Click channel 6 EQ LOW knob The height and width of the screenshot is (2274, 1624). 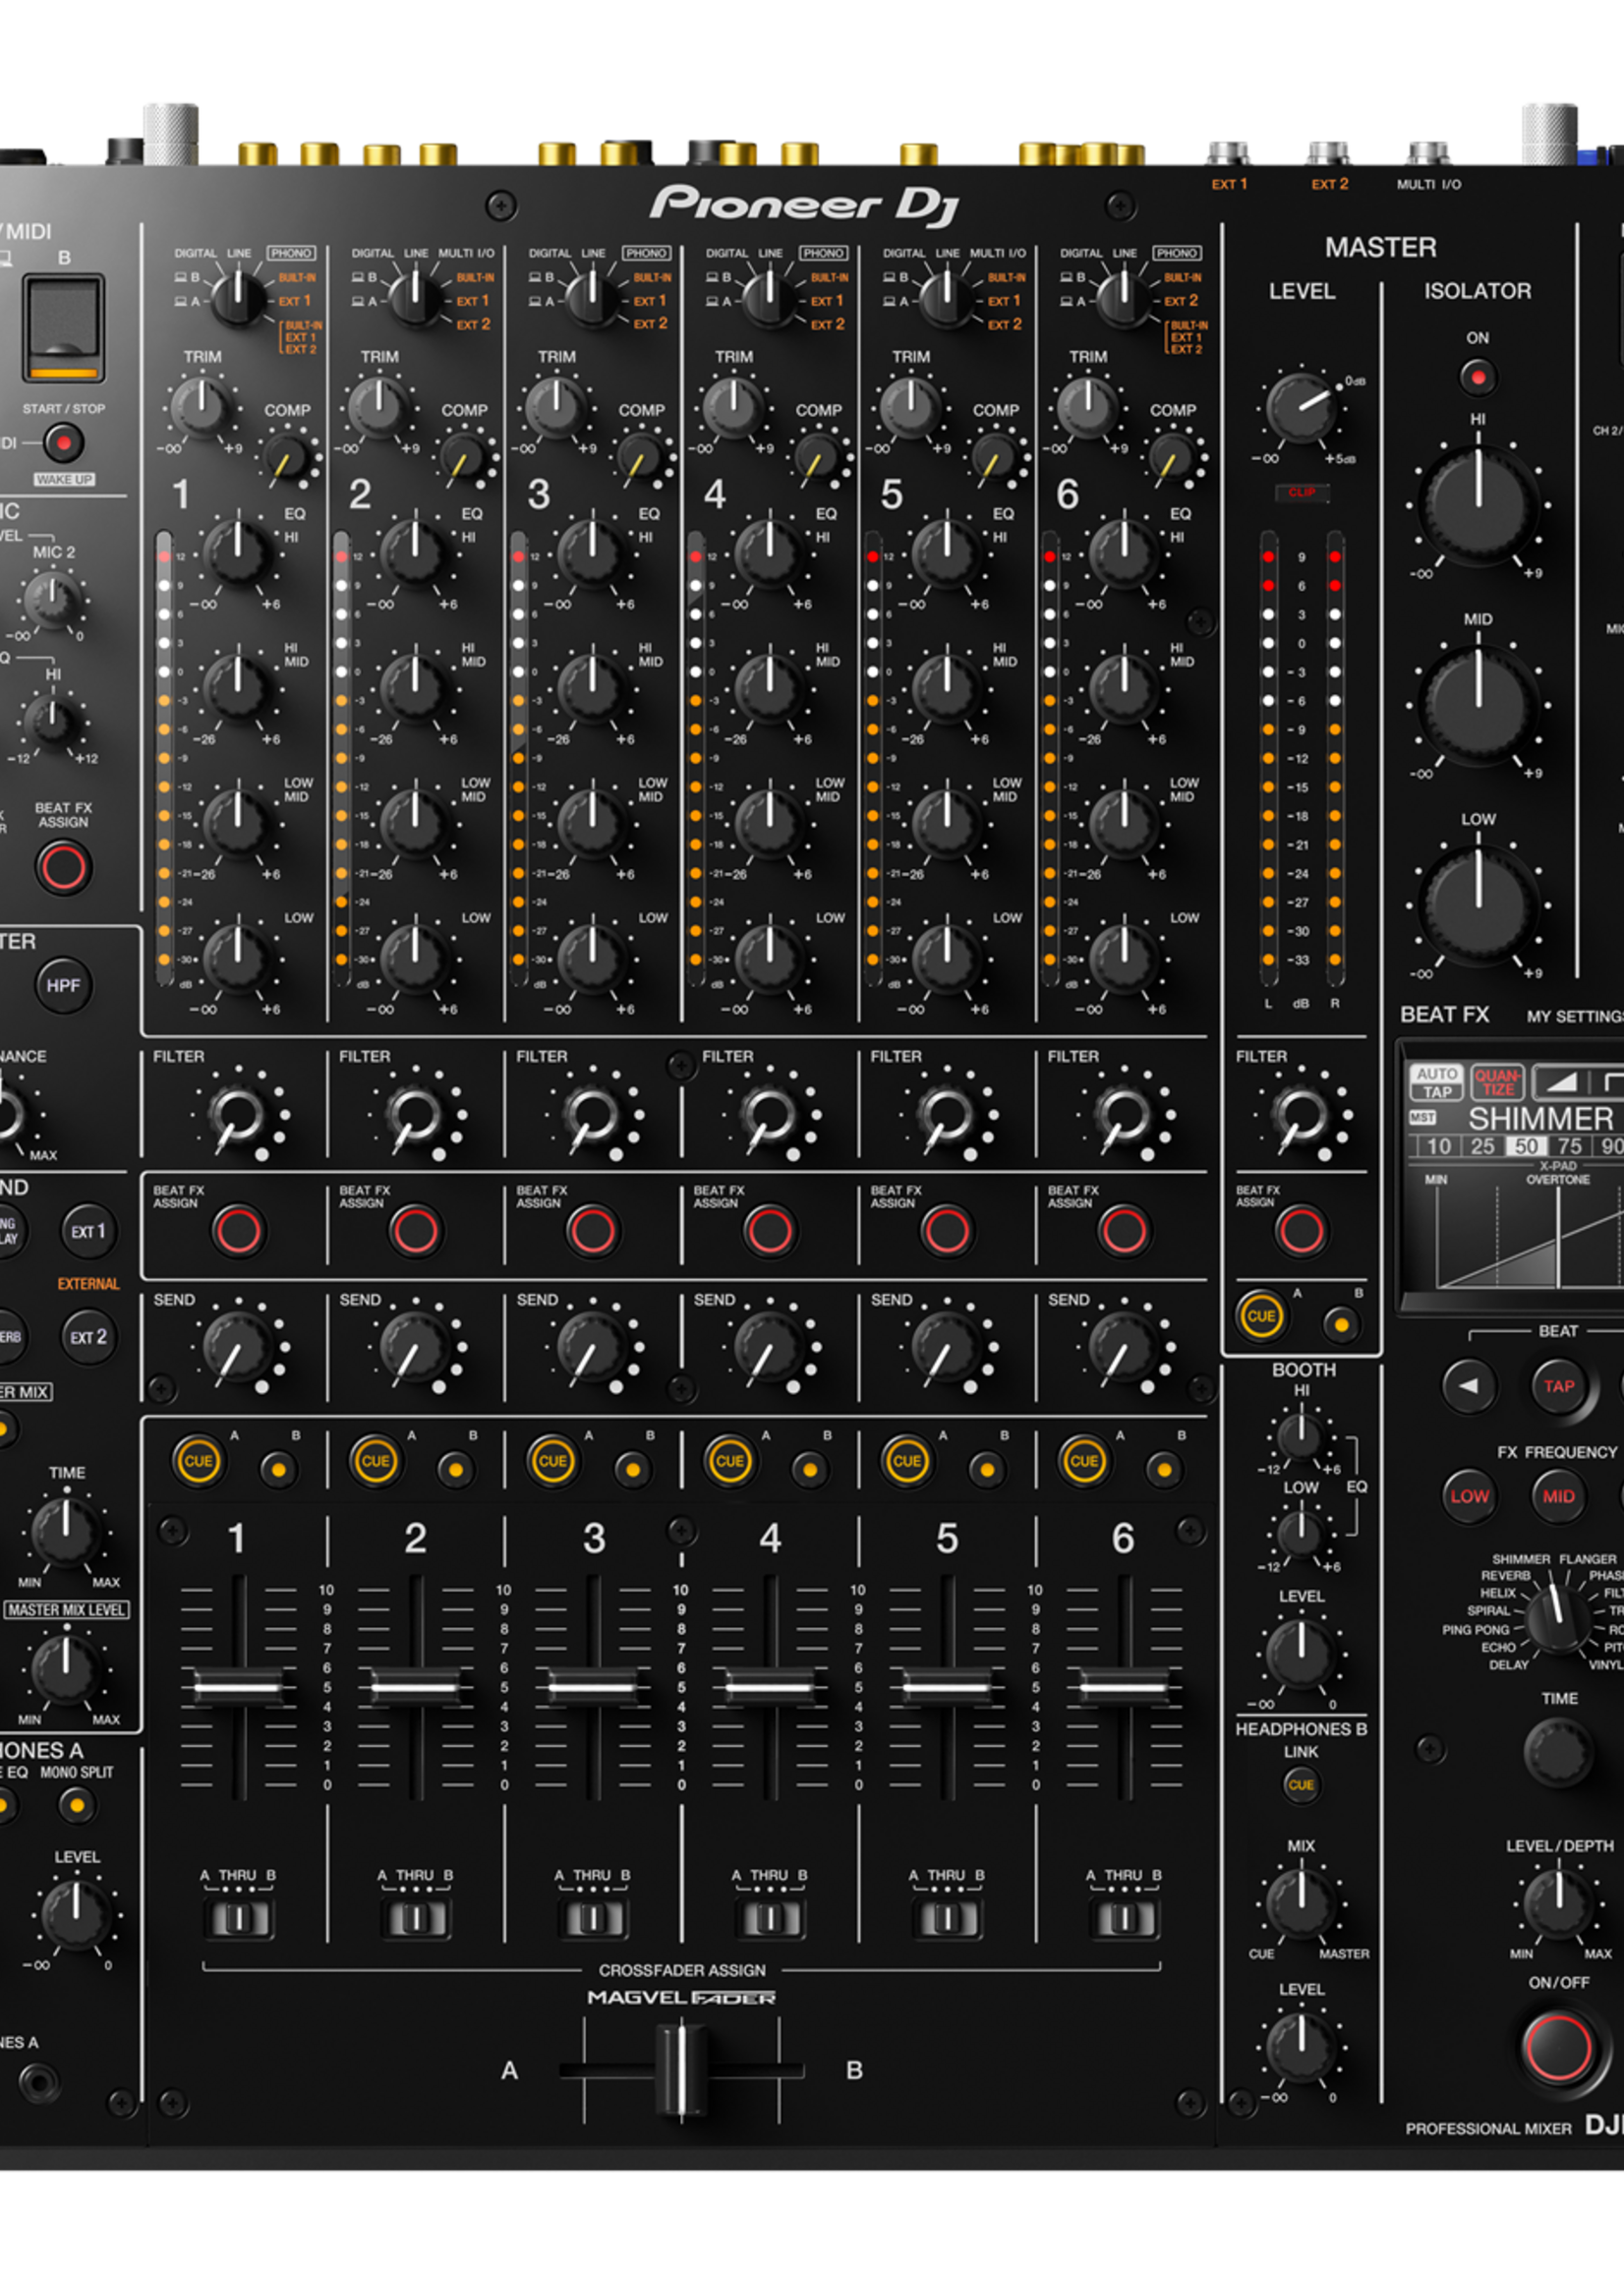click(1123, 958)
